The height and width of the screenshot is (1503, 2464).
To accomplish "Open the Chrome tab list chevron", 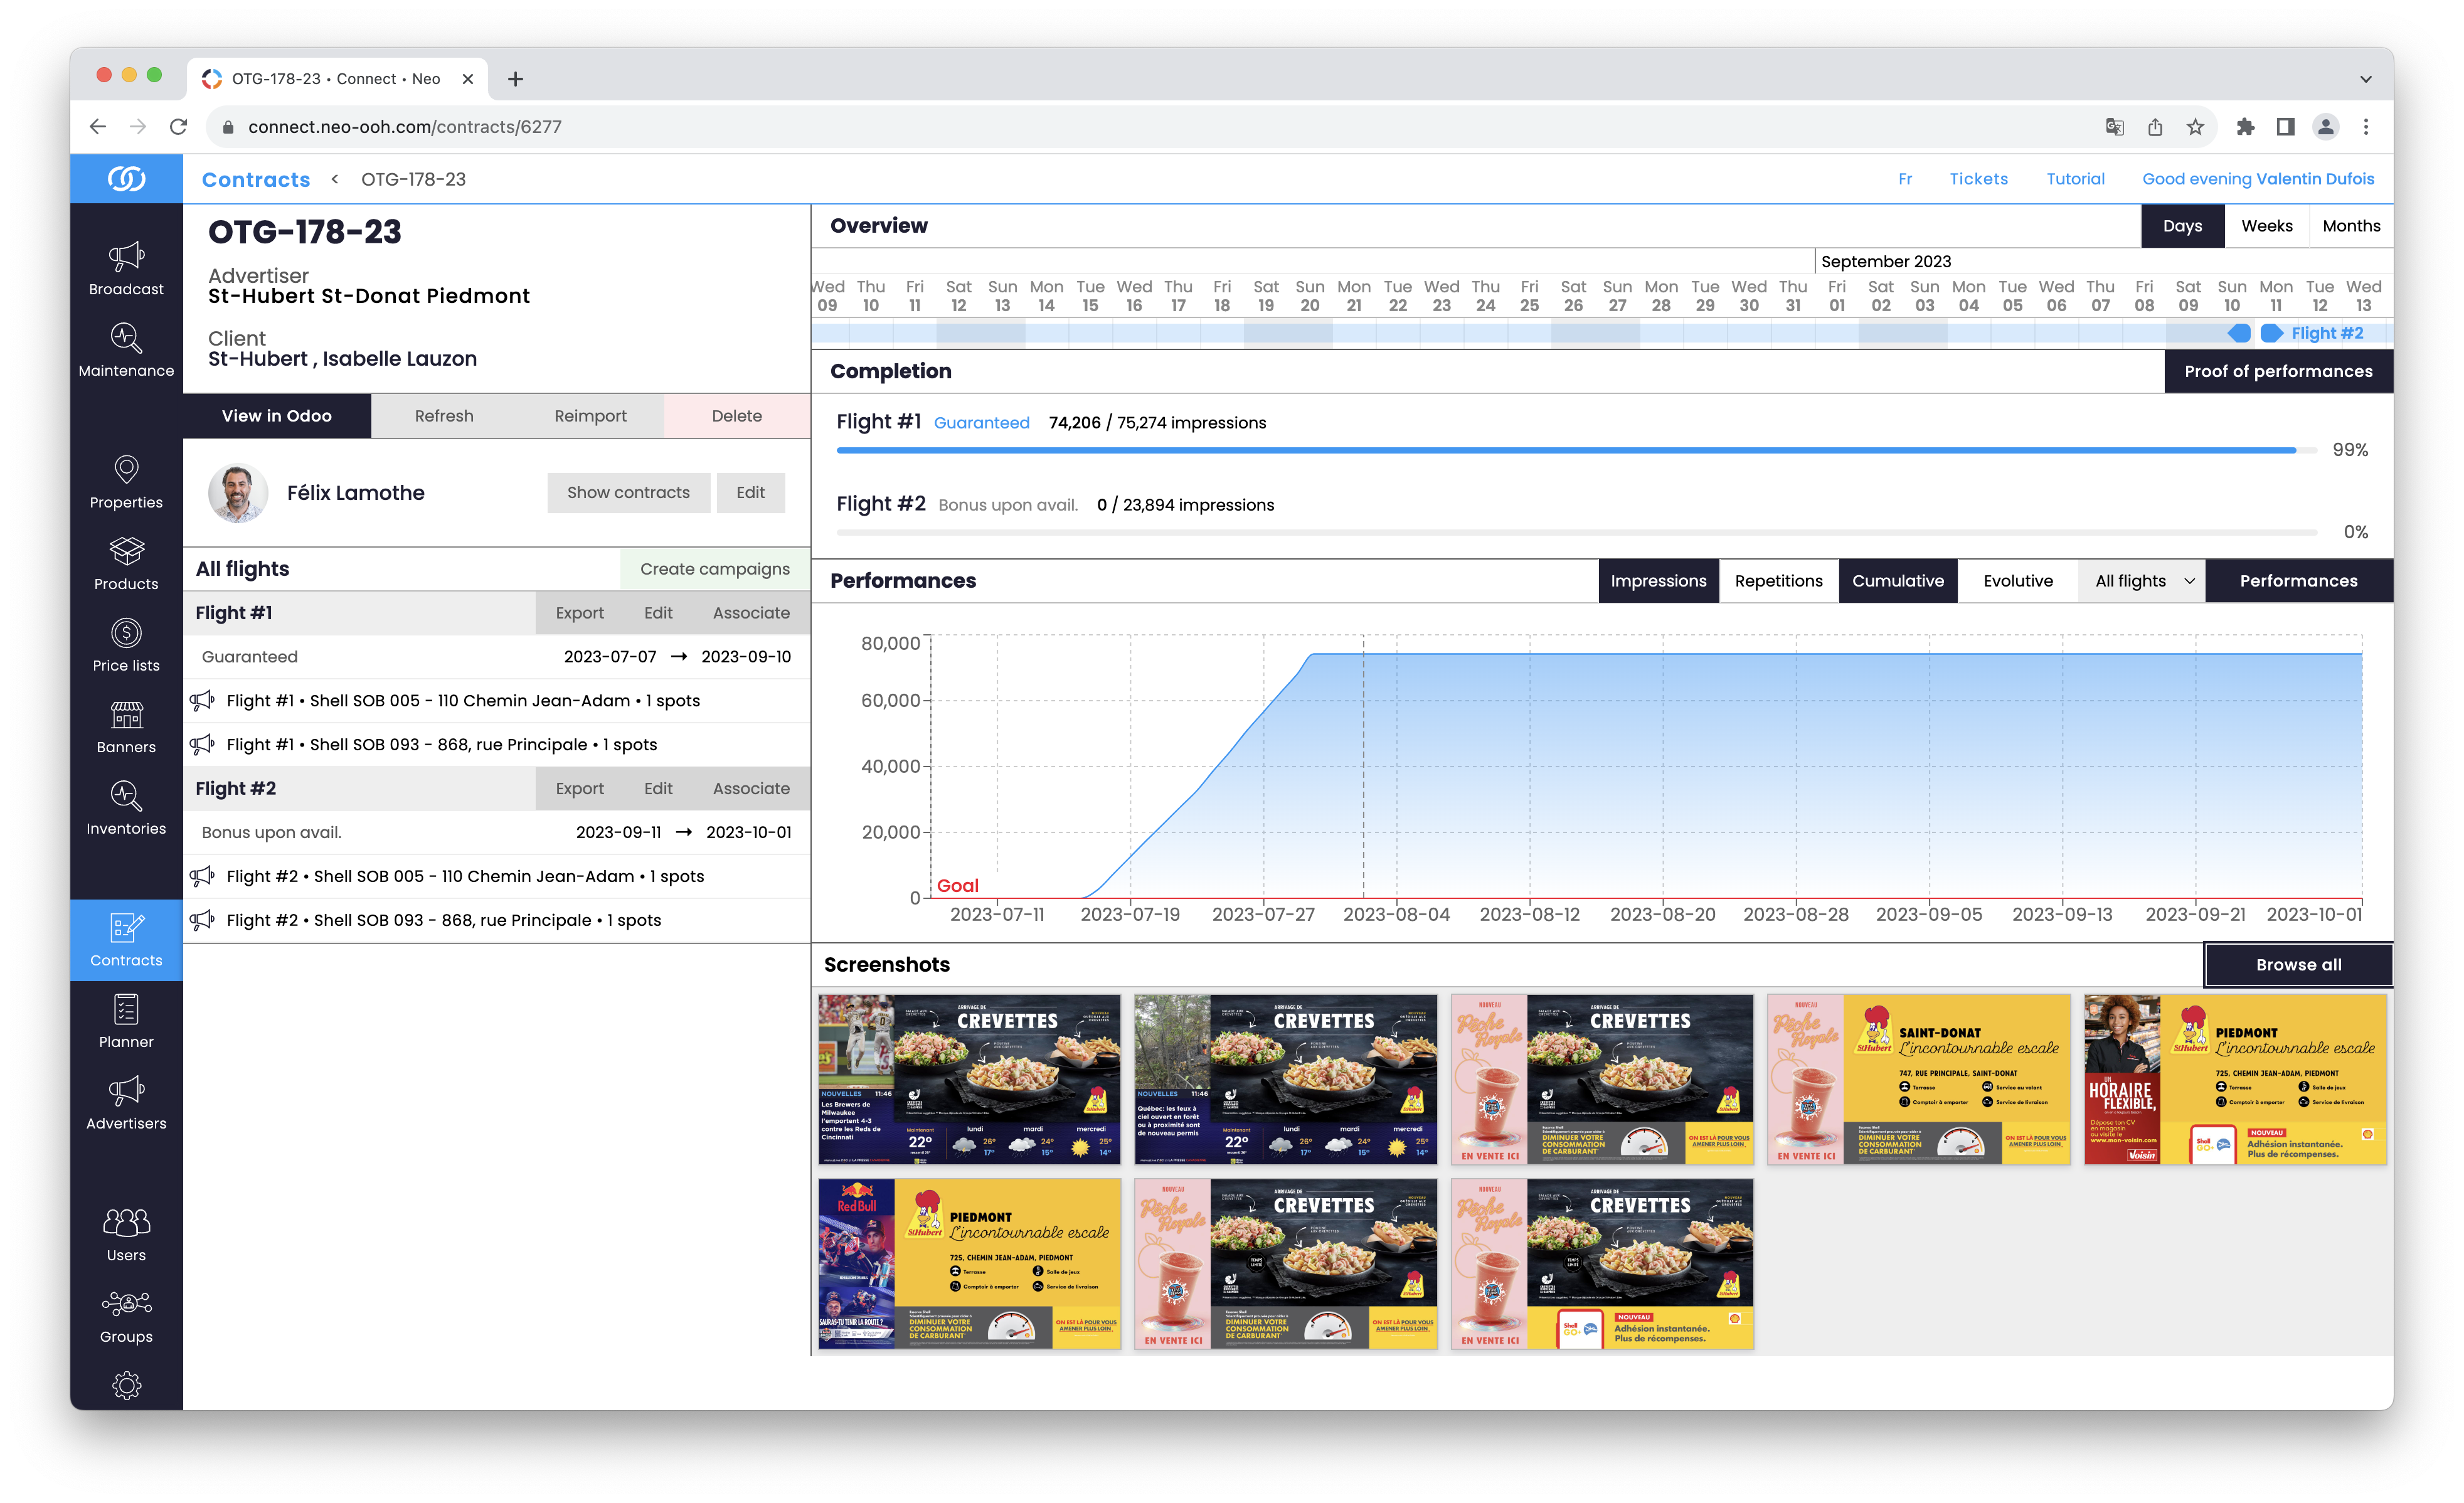I will [2365, 79].
